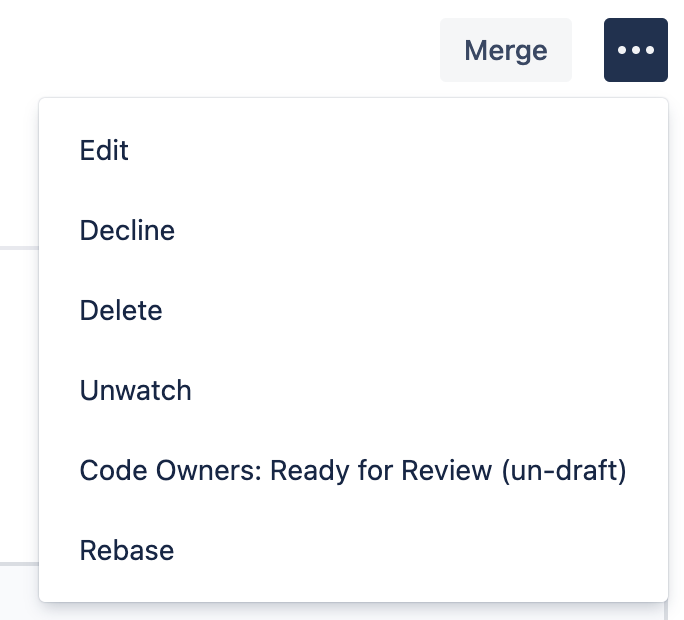The image size is (684, 620).
Task: Close the more actions dropdown
Action: [x=635, y=50]
